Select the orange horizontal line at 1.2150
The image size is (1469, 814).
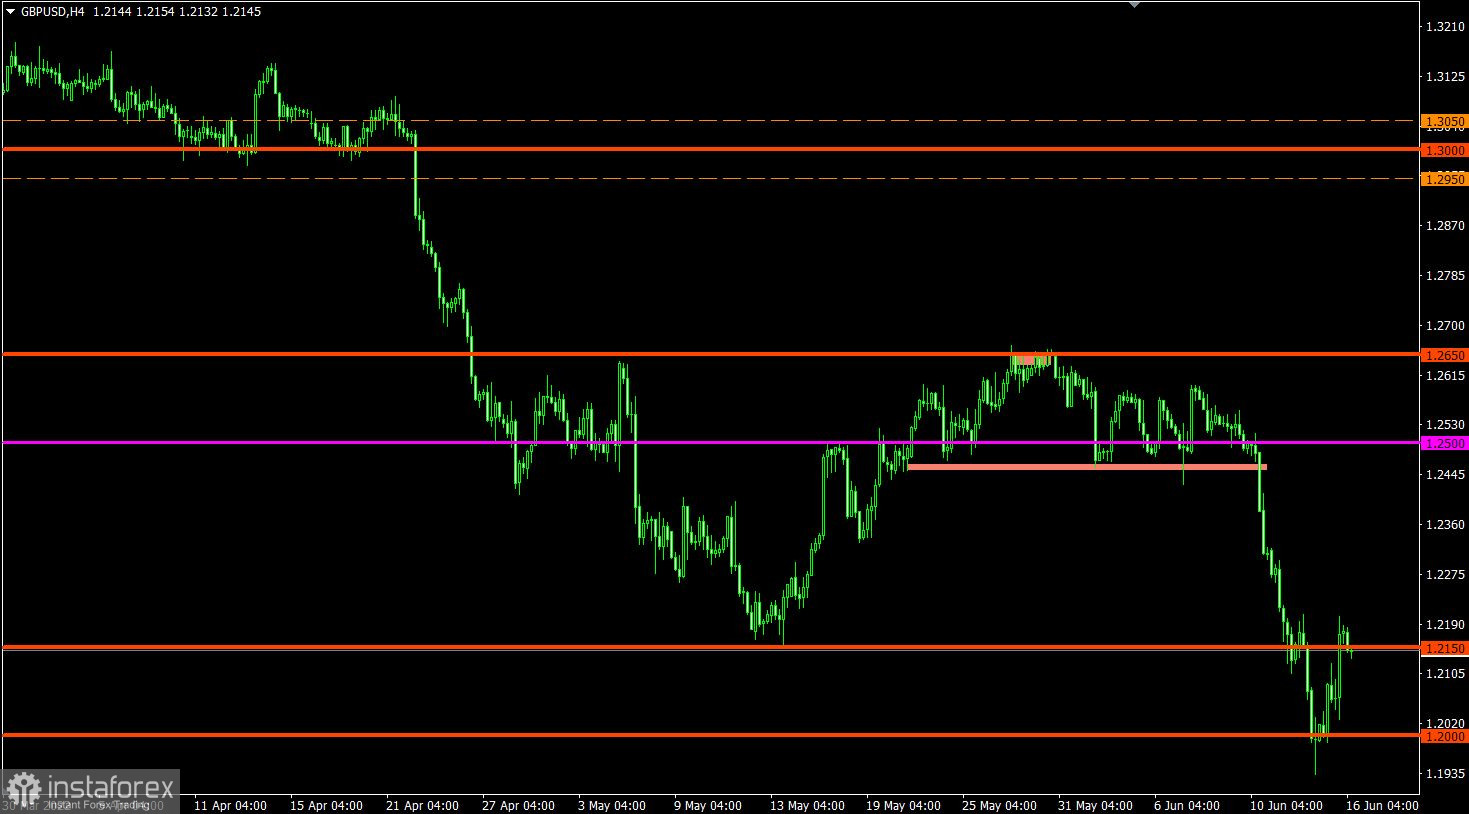[x=710, y=647]
